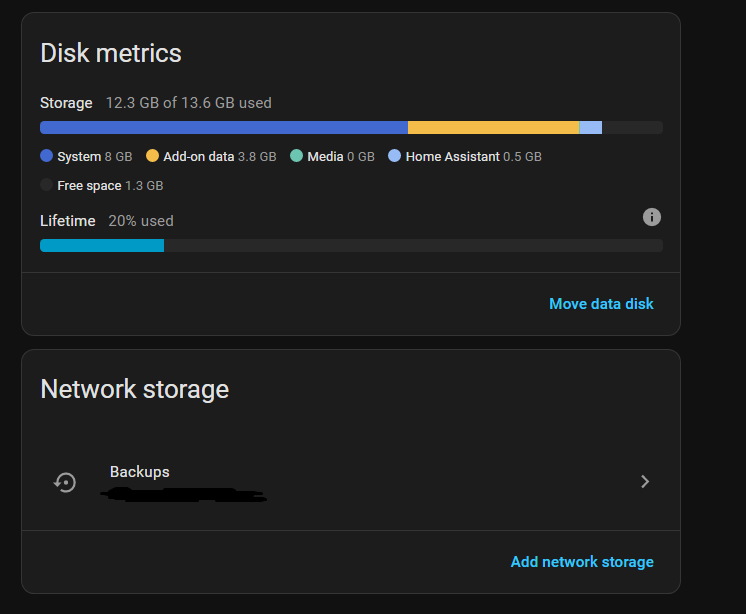Click the yellow Add-on segment of storage bar

pos(493,127)
